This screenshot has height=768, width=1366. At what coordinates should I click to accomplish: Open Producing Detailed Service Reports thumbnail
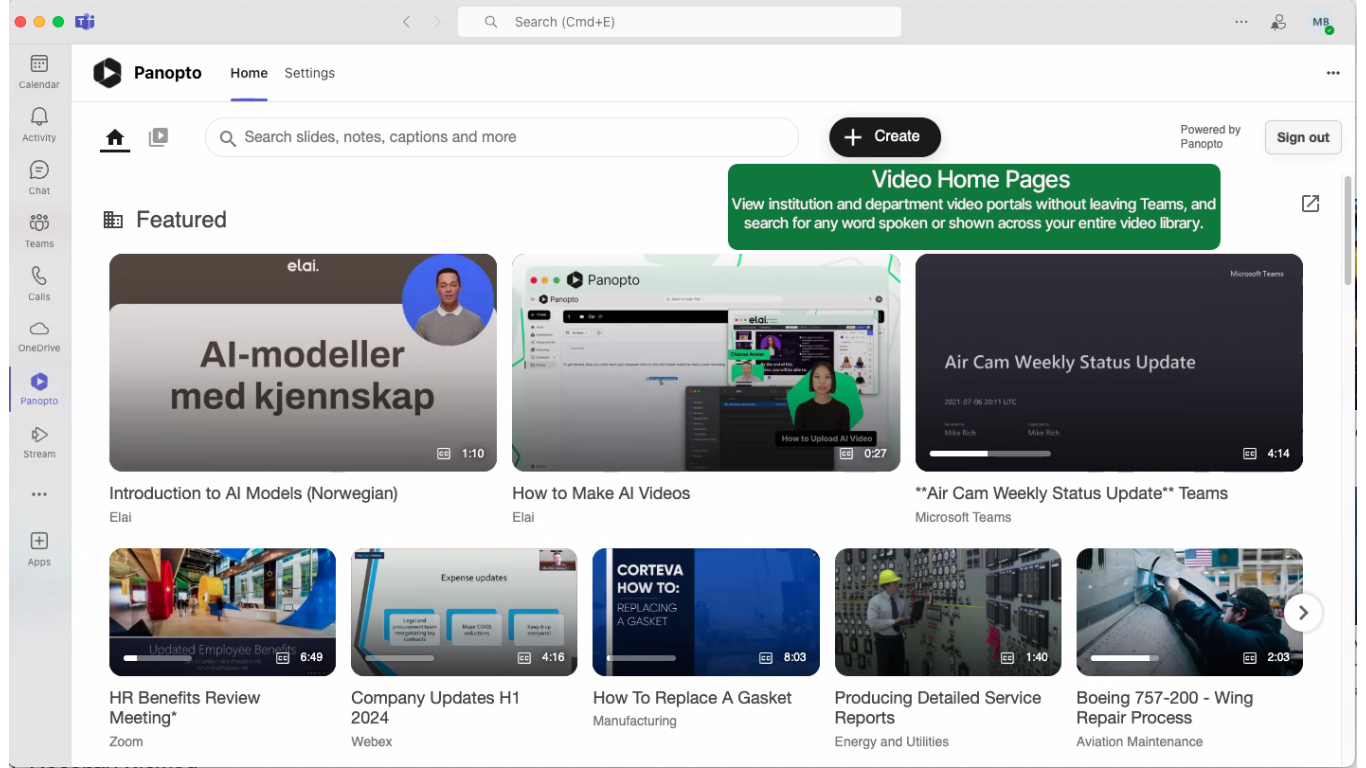click(948, 612)
